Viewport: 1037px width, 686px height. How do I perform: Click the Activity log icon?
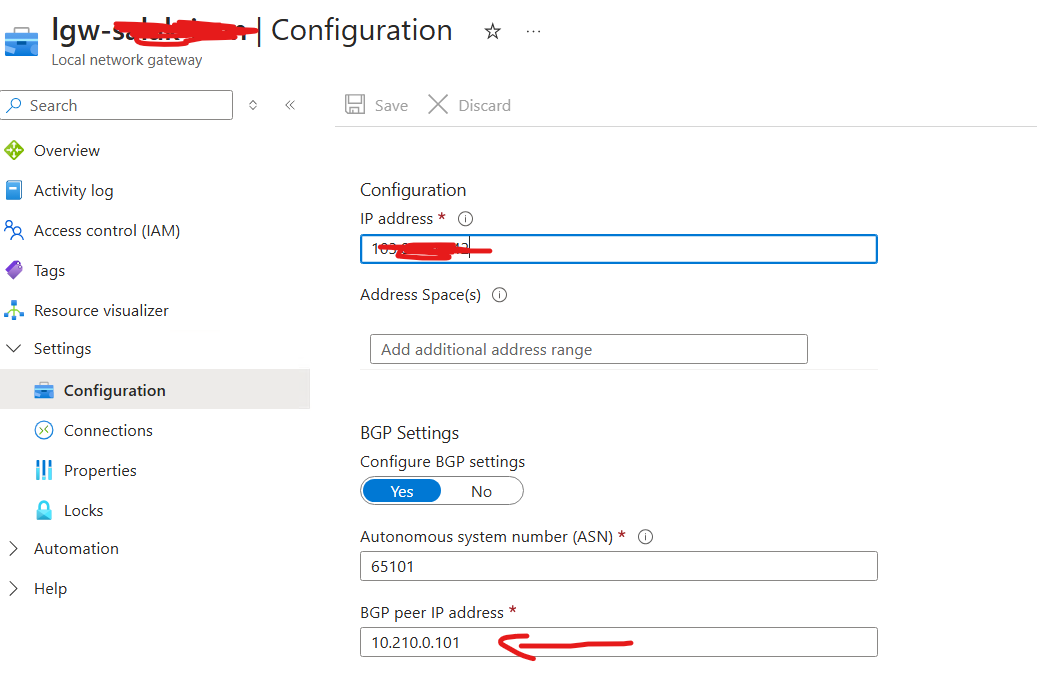coord(14,191)
